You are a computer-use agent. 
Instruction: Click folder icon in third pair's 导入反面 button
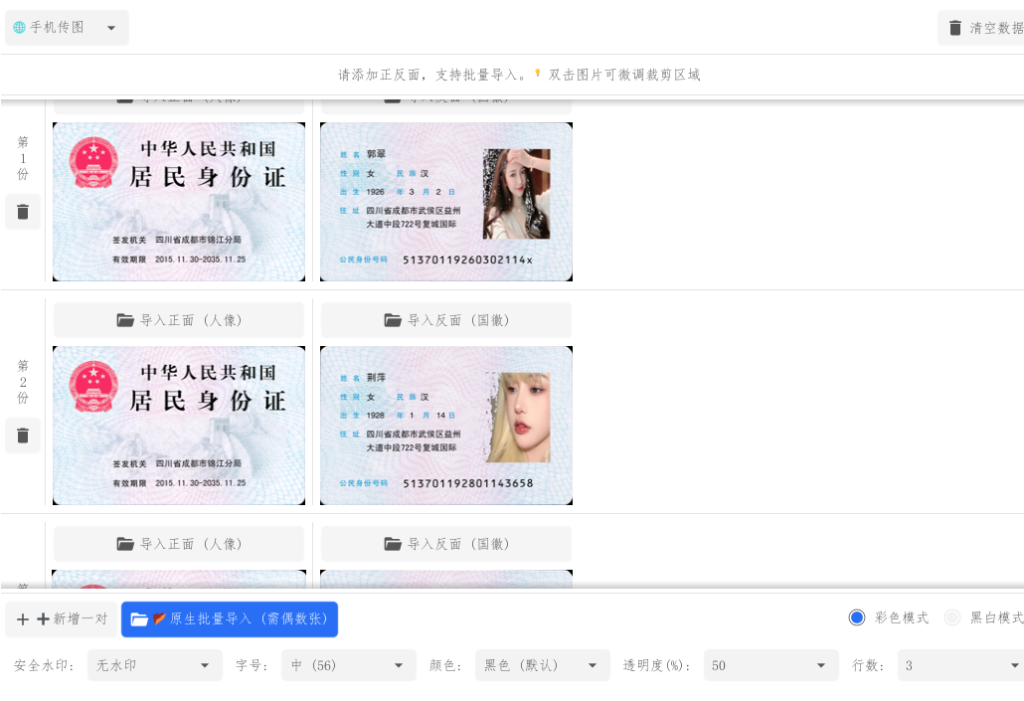[392, 544]
